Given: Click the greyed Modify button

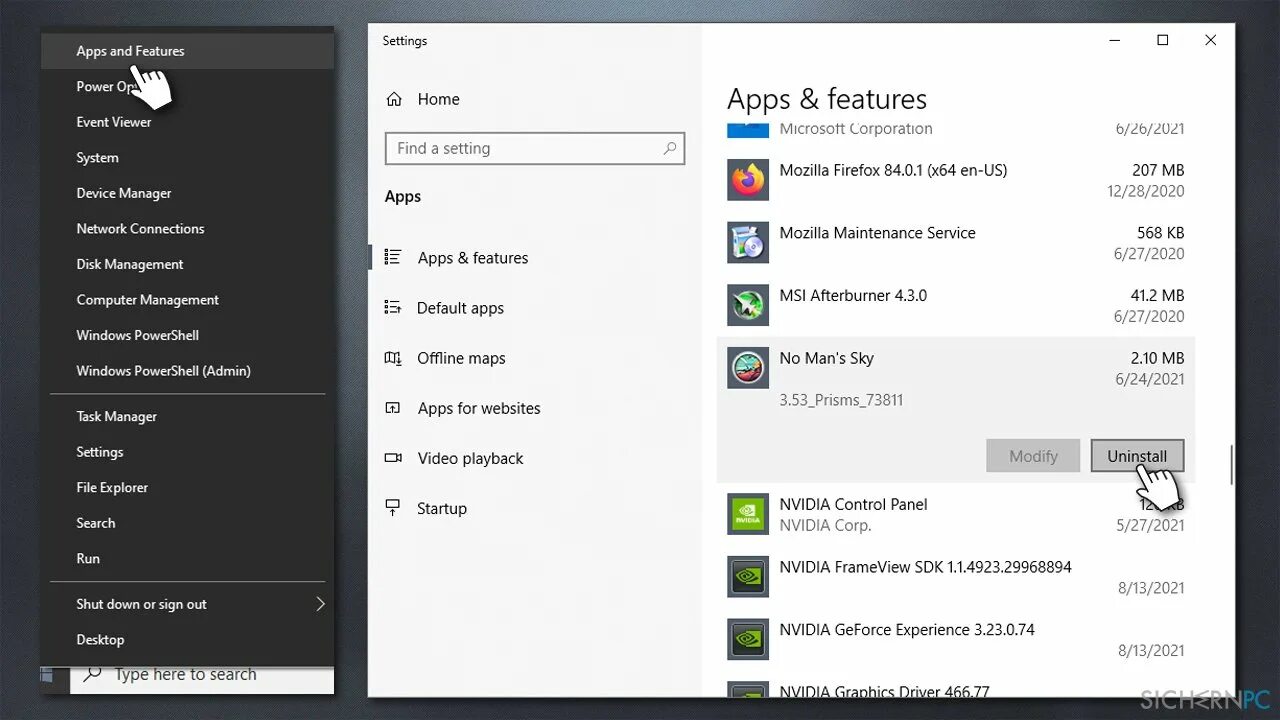Looking at the screenshot, I should coord(1033,456).
